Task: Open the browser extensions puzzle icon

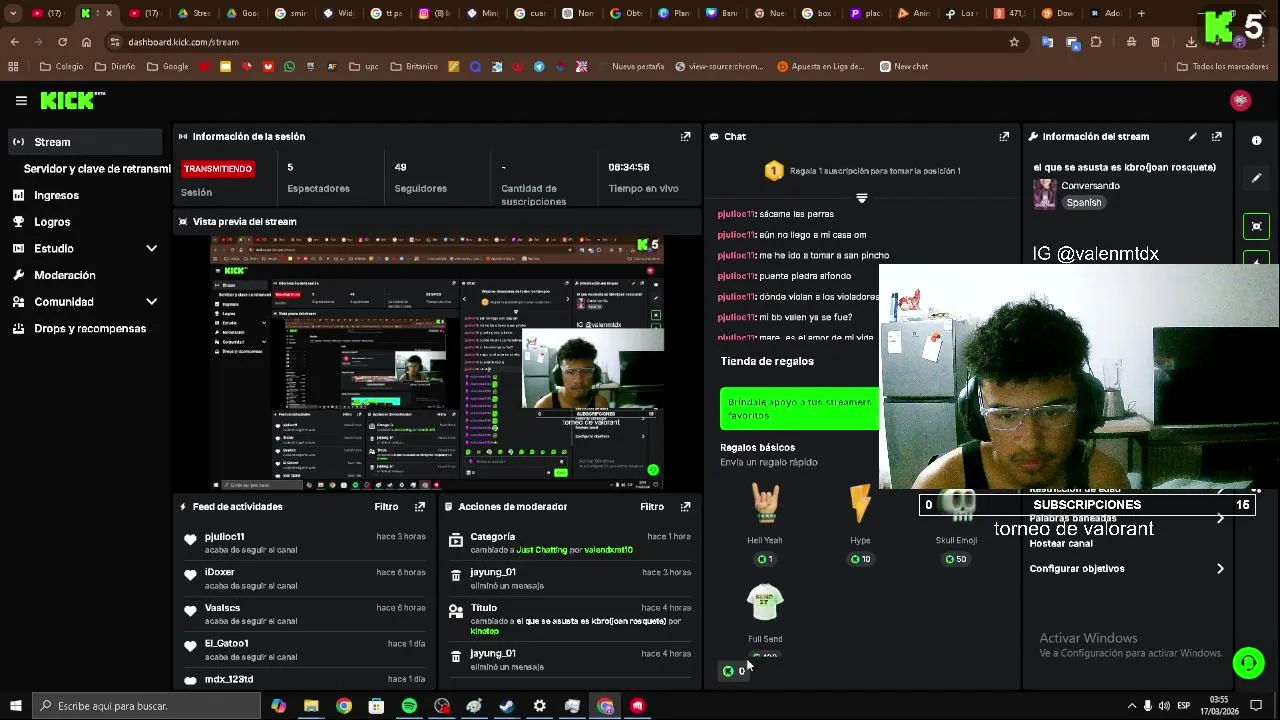Action: [1096, 42]
